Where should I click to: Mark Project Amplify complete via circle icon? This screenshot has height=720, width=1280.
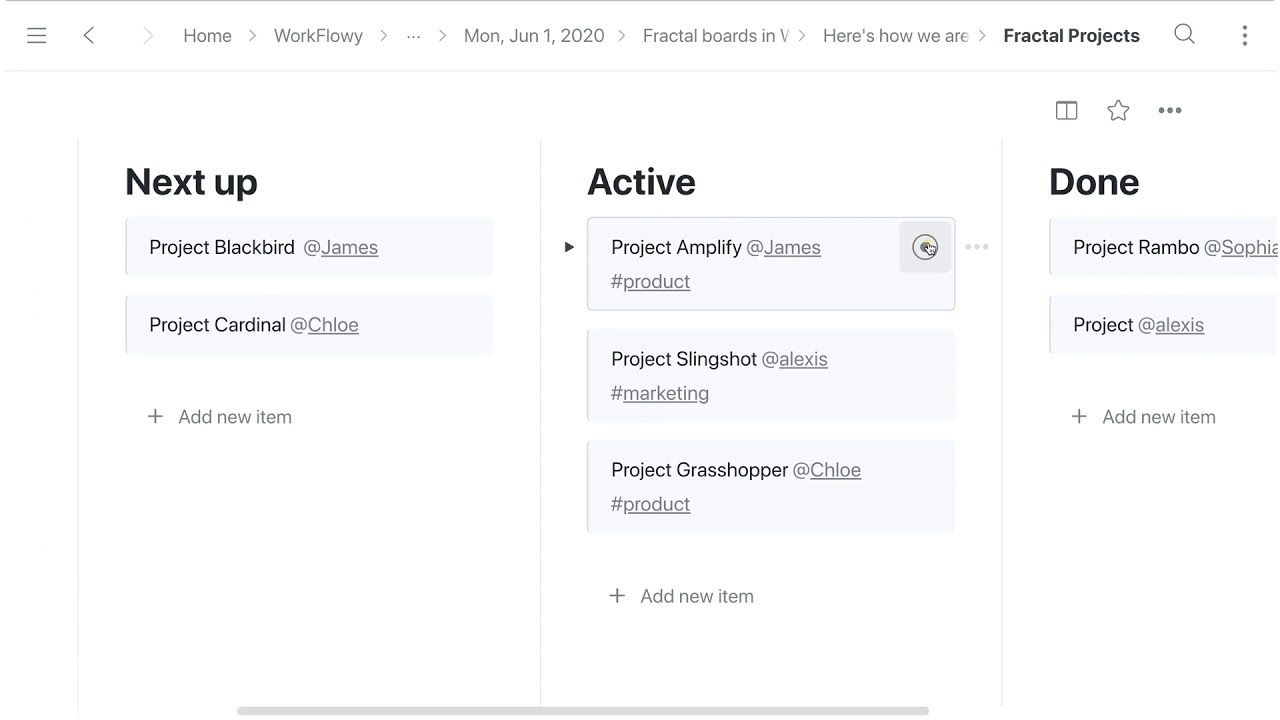coord(925,247)
